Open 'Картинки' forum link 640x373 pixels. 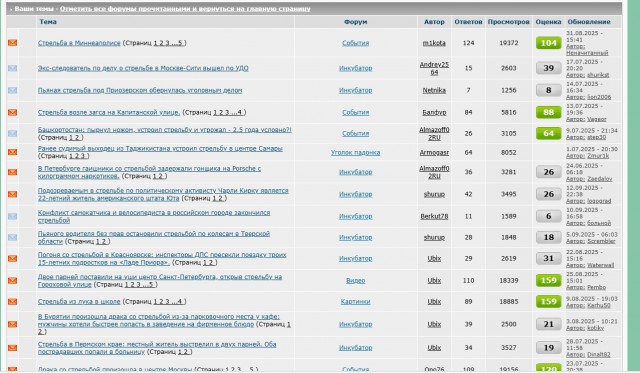(356, 302)
